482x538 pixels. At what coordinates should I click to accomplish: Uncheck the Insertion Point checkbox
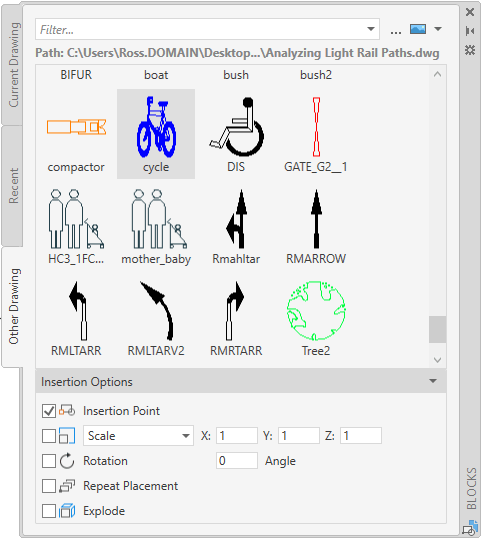(x=49, y=411)
